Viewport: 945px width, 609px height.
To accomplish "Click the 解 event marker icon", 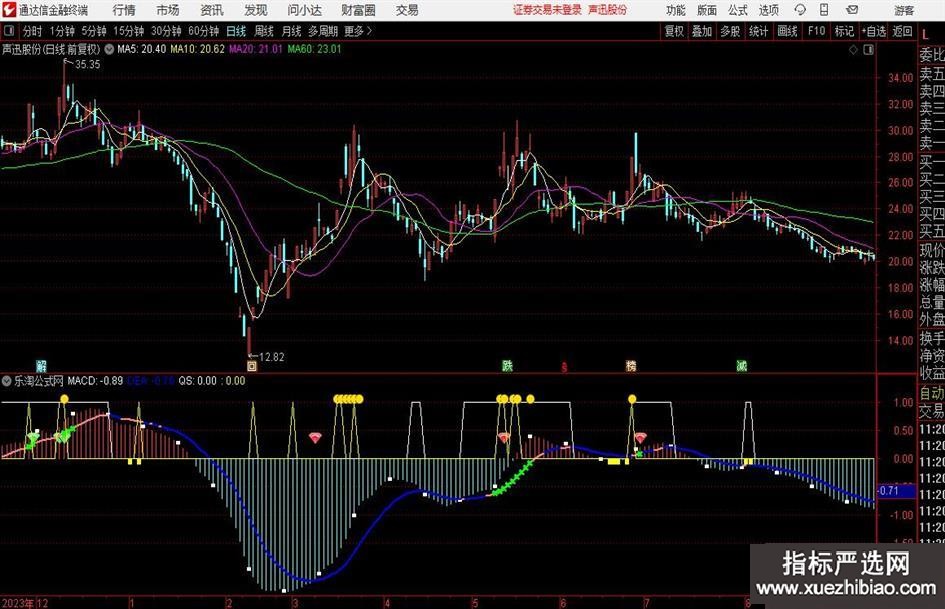I will tap(41, 366).
